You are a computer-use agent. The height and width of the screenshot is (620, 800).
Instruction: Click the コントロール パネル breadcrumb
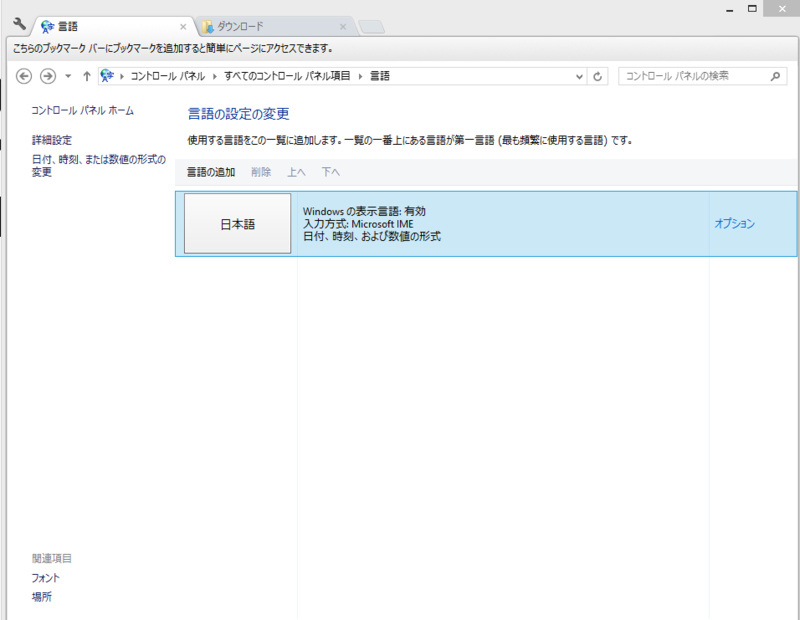click(x=168, y=76)
